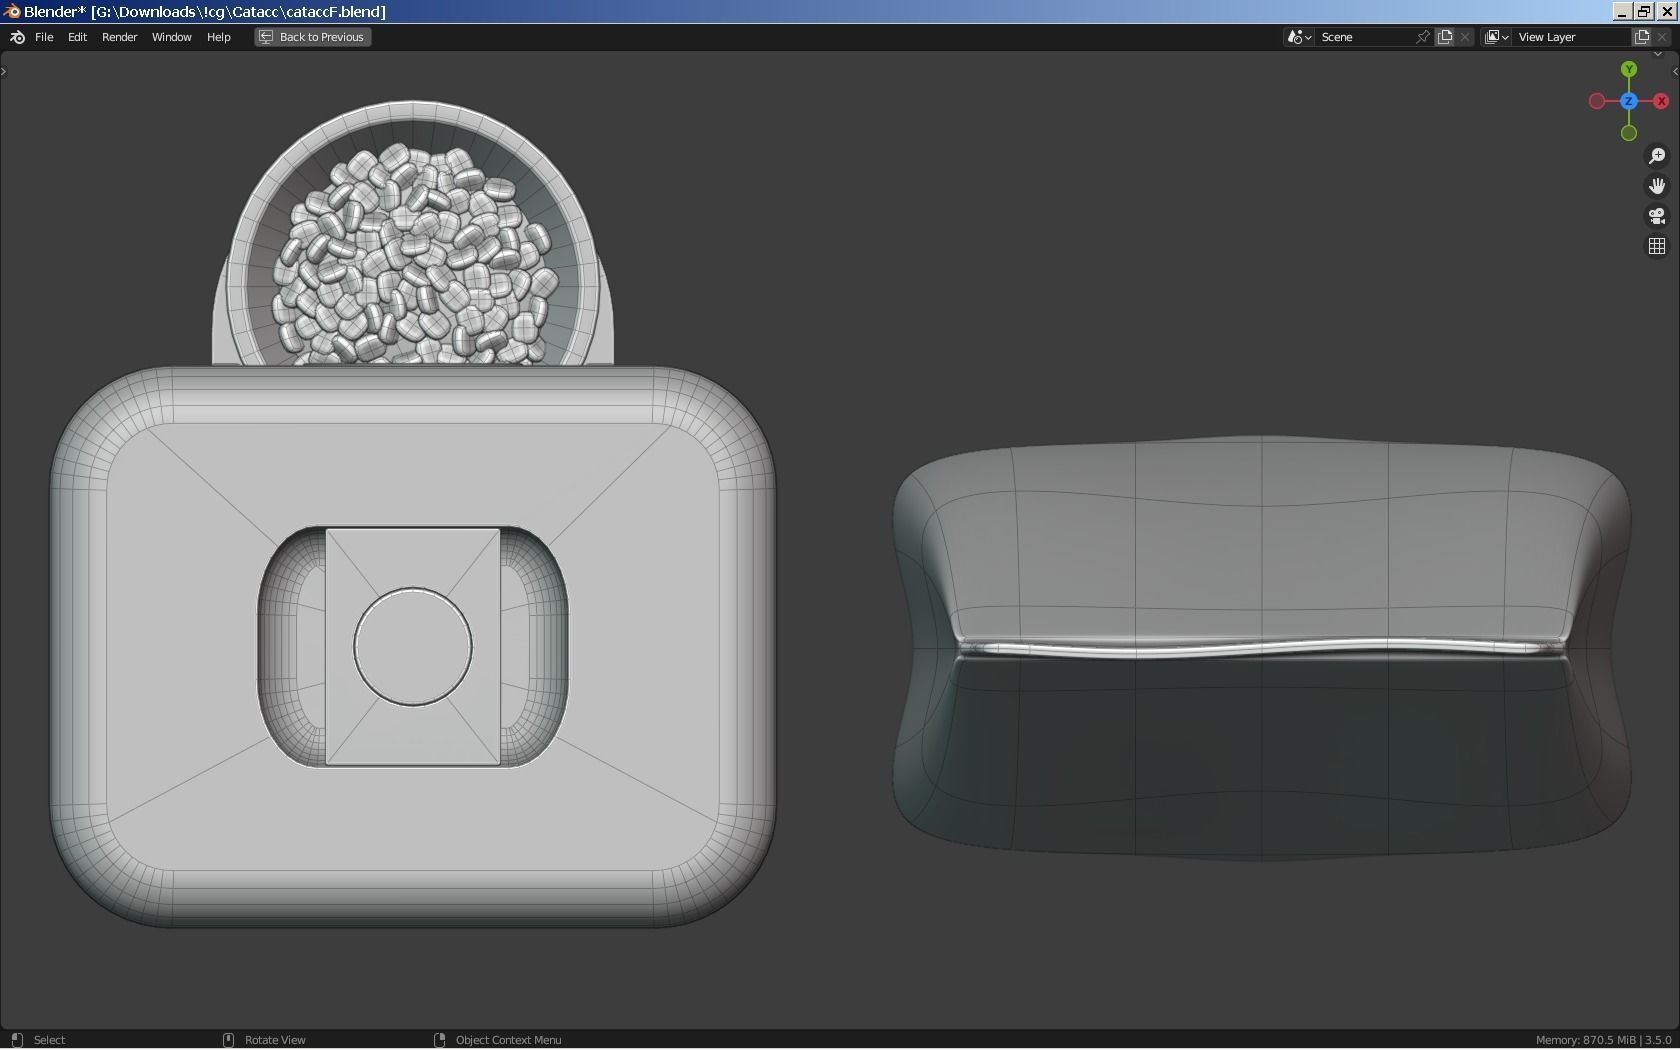
Task: Open the Help menu
Action: click(x=218, y=37)
